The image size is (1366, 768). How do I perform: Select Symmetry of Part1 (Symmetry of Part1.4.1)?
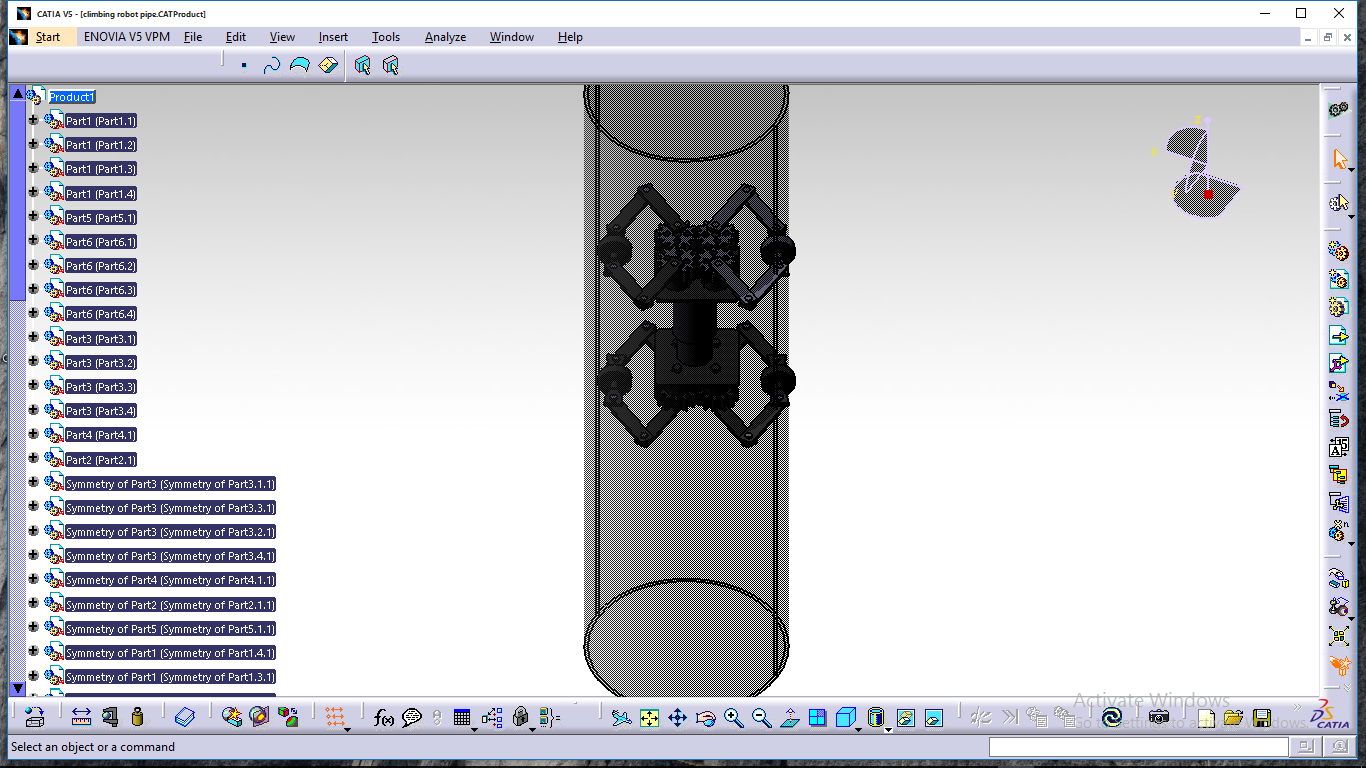[170, 652]
